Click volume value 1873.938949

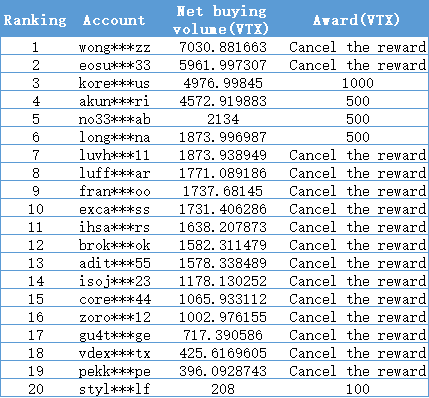(223, 155)
